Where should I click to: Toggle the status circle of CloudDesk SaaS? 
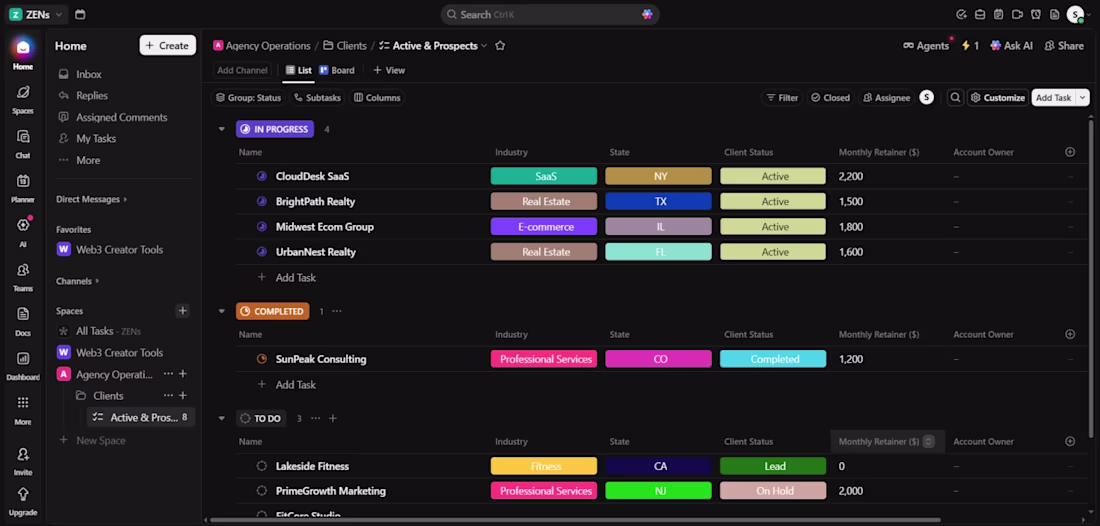(x=262, y=176)
